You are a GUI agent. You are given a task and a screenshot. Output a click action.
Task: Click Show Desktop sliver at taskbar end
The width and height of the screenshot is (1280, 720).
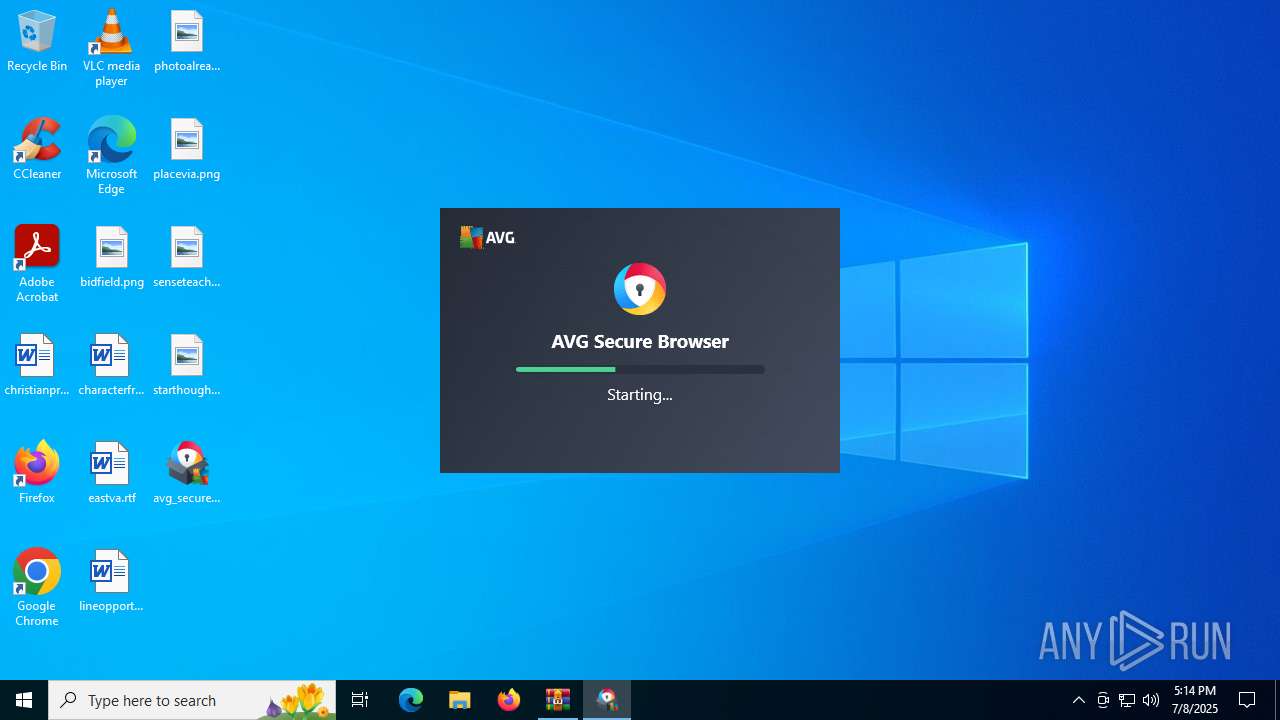(x=1277, y=700)
